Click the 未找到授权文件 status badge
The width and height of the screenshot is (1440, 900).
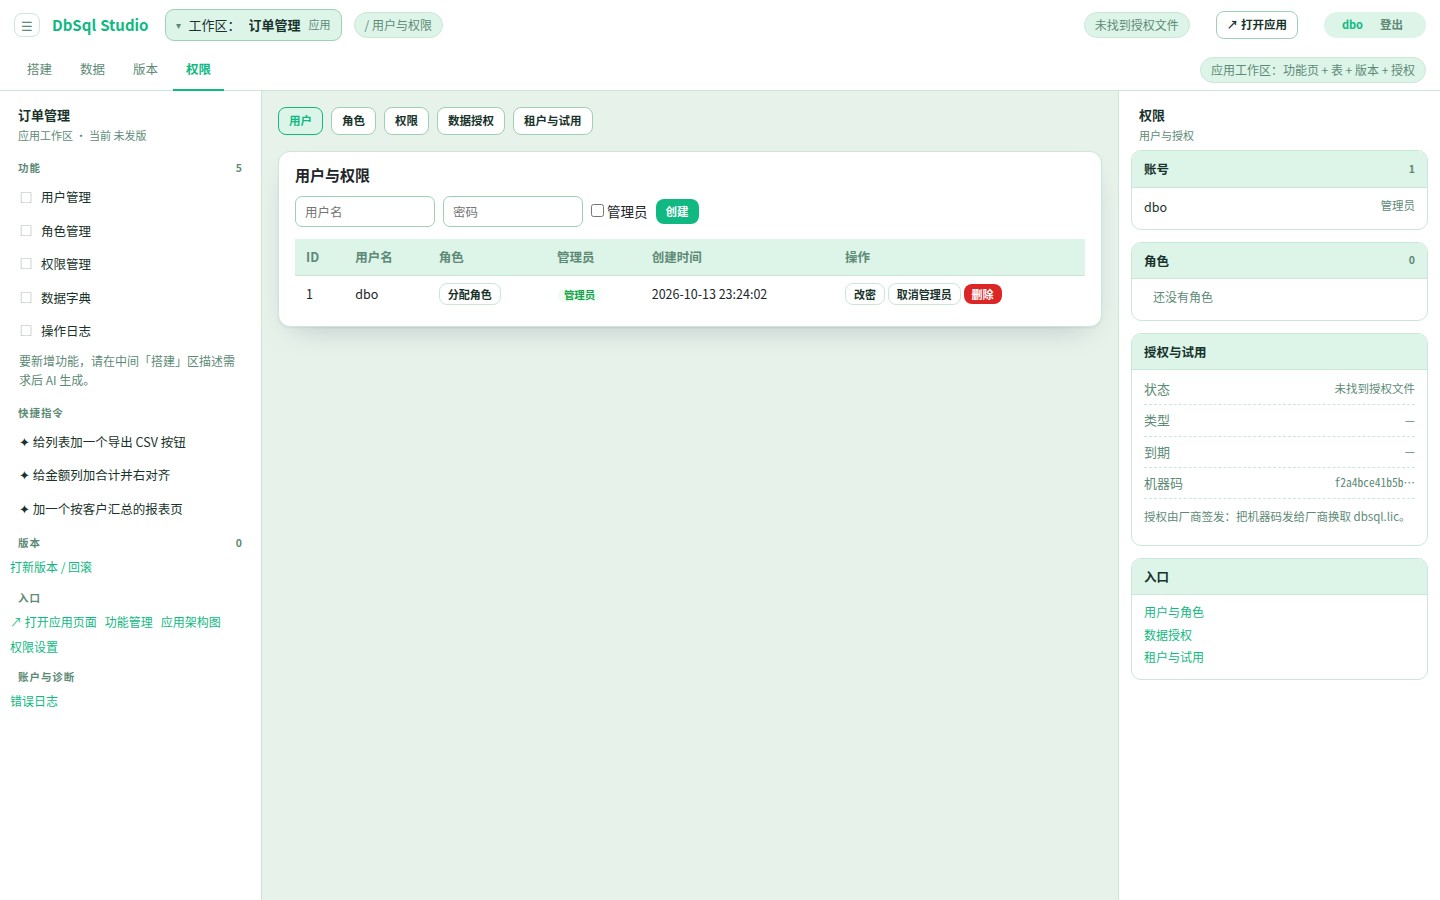[x=1136, y=25]
